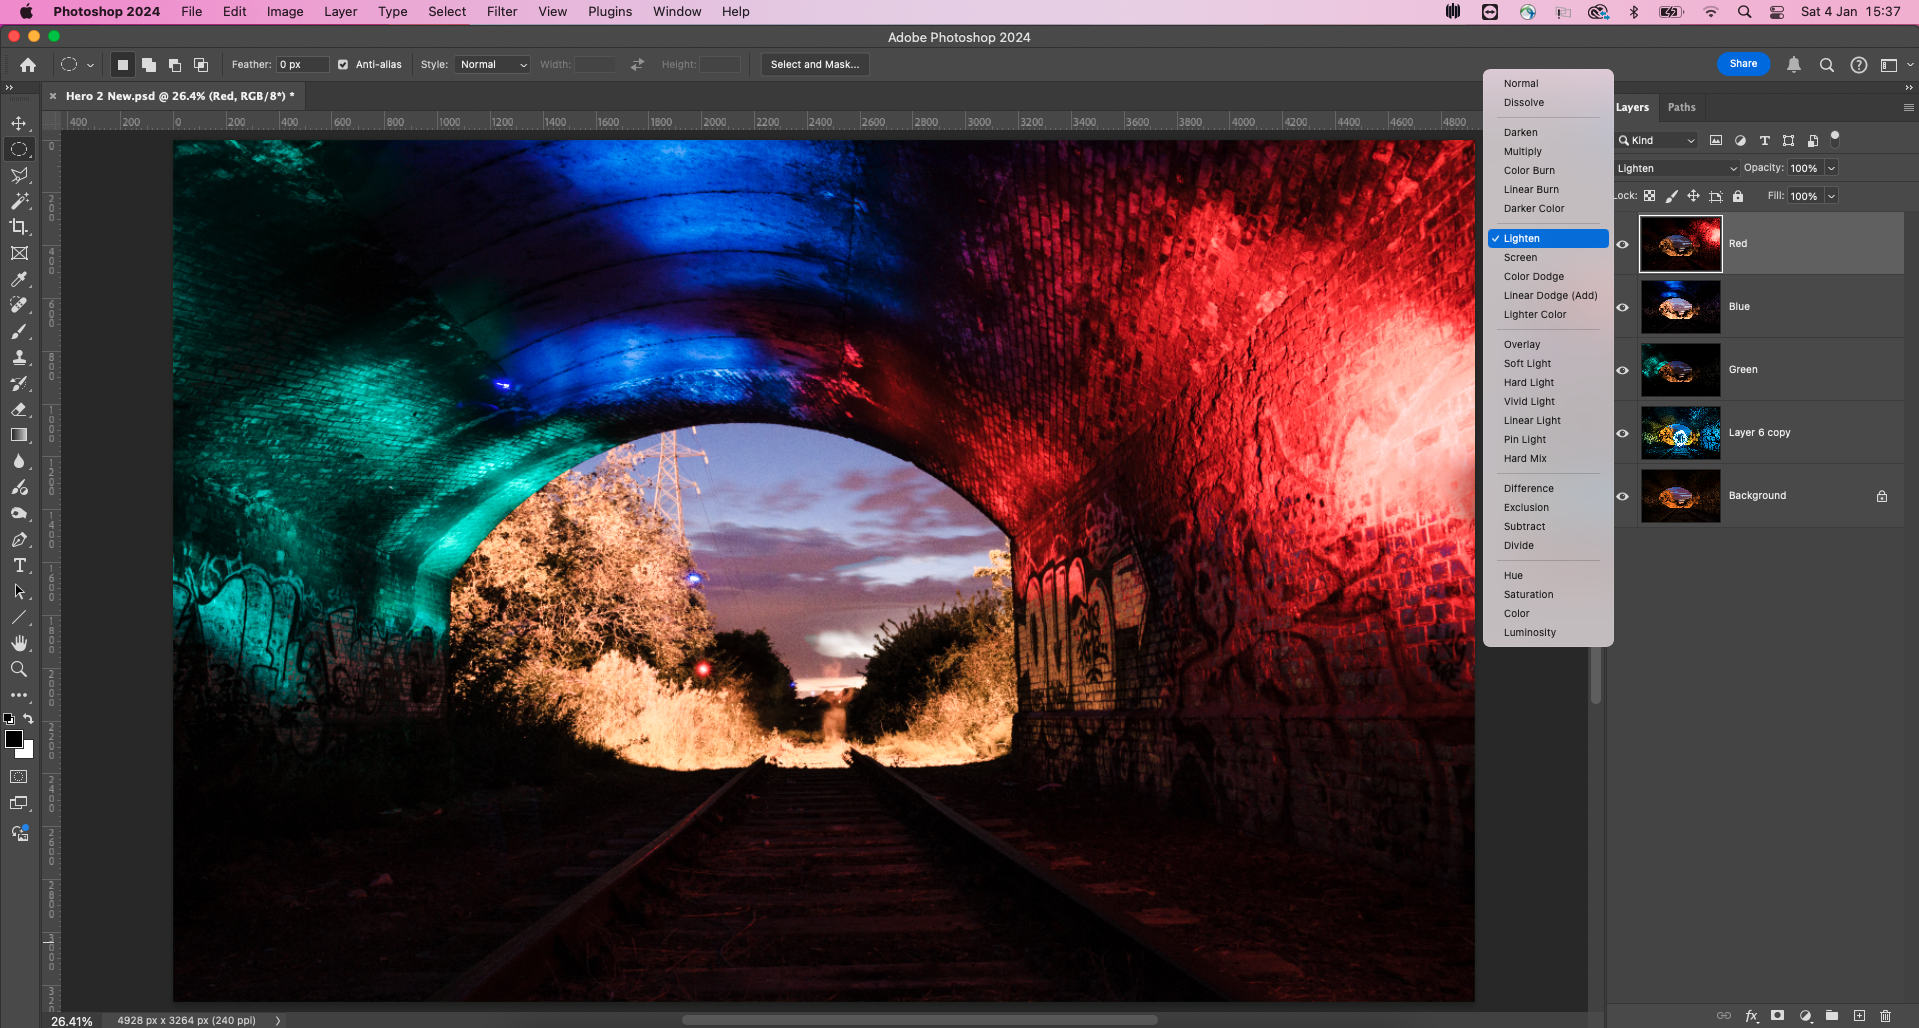This screenshot has height=1028, width=1919.
Task: Expand the layer Opacity dropdown arrow
Action: (1831, 168)
